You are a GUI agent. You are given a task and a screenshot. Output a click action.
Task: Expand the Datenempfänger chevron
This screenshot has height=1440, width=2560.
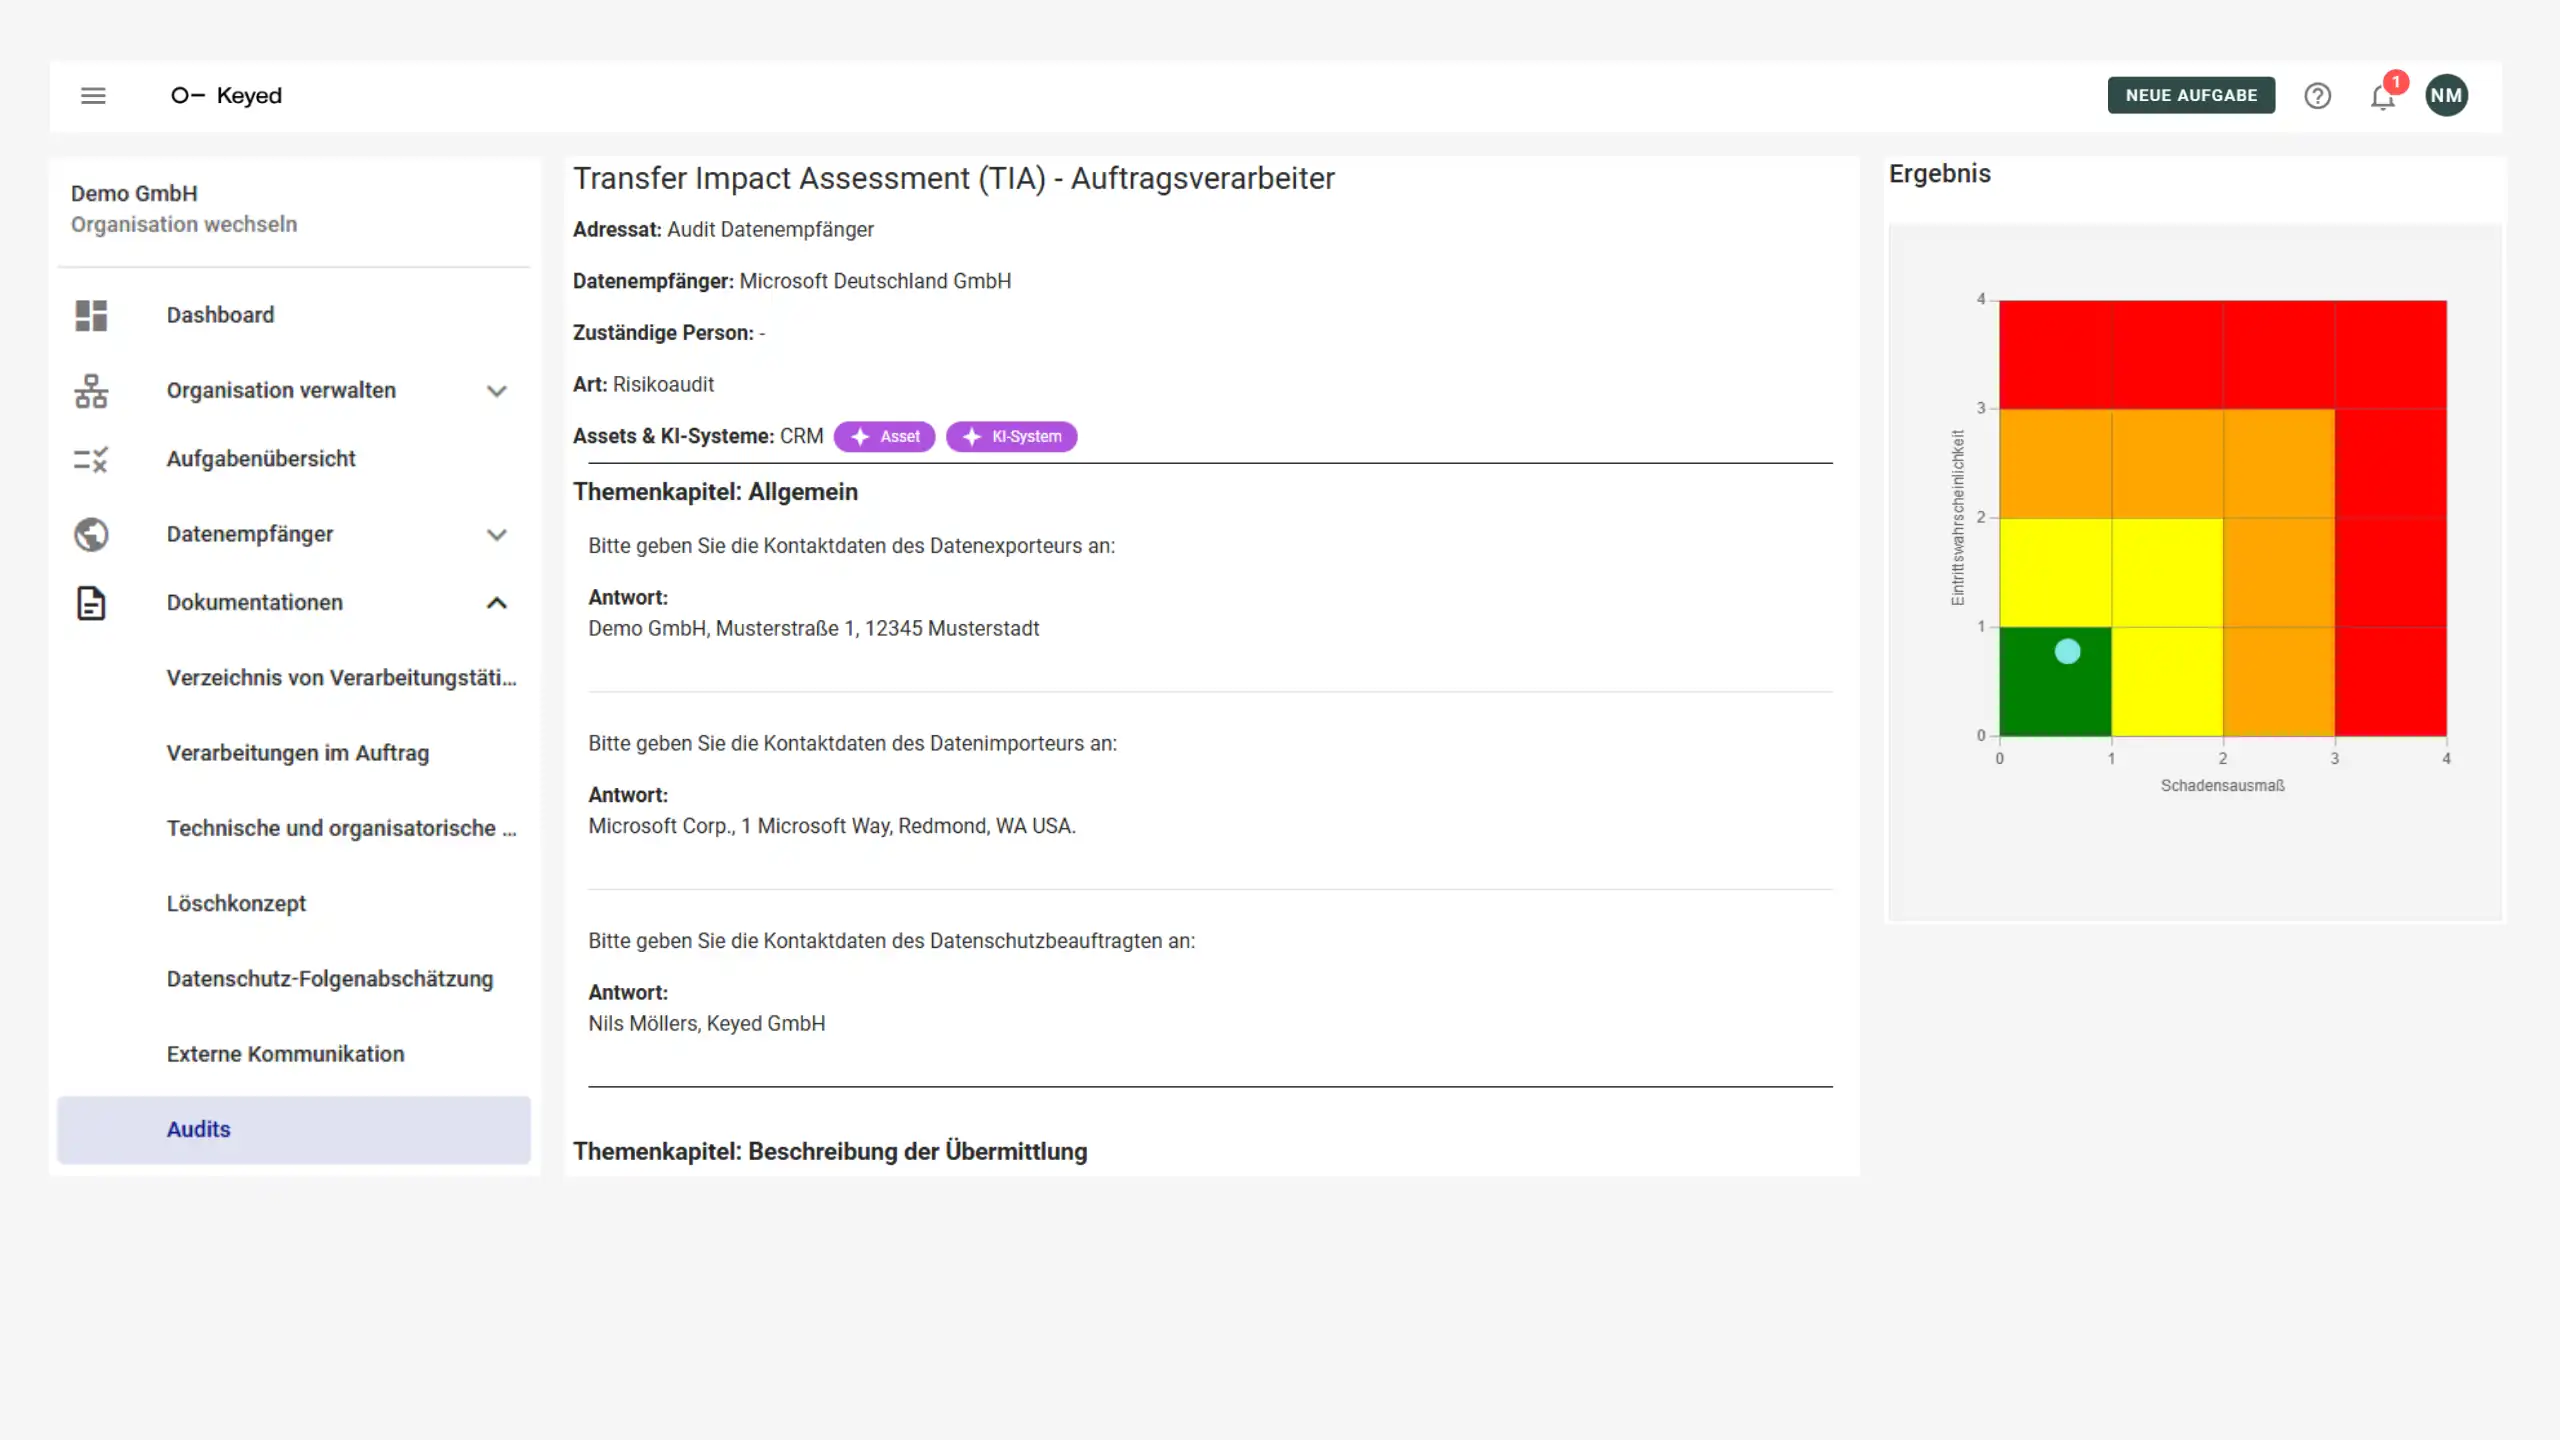click(497, 535)
